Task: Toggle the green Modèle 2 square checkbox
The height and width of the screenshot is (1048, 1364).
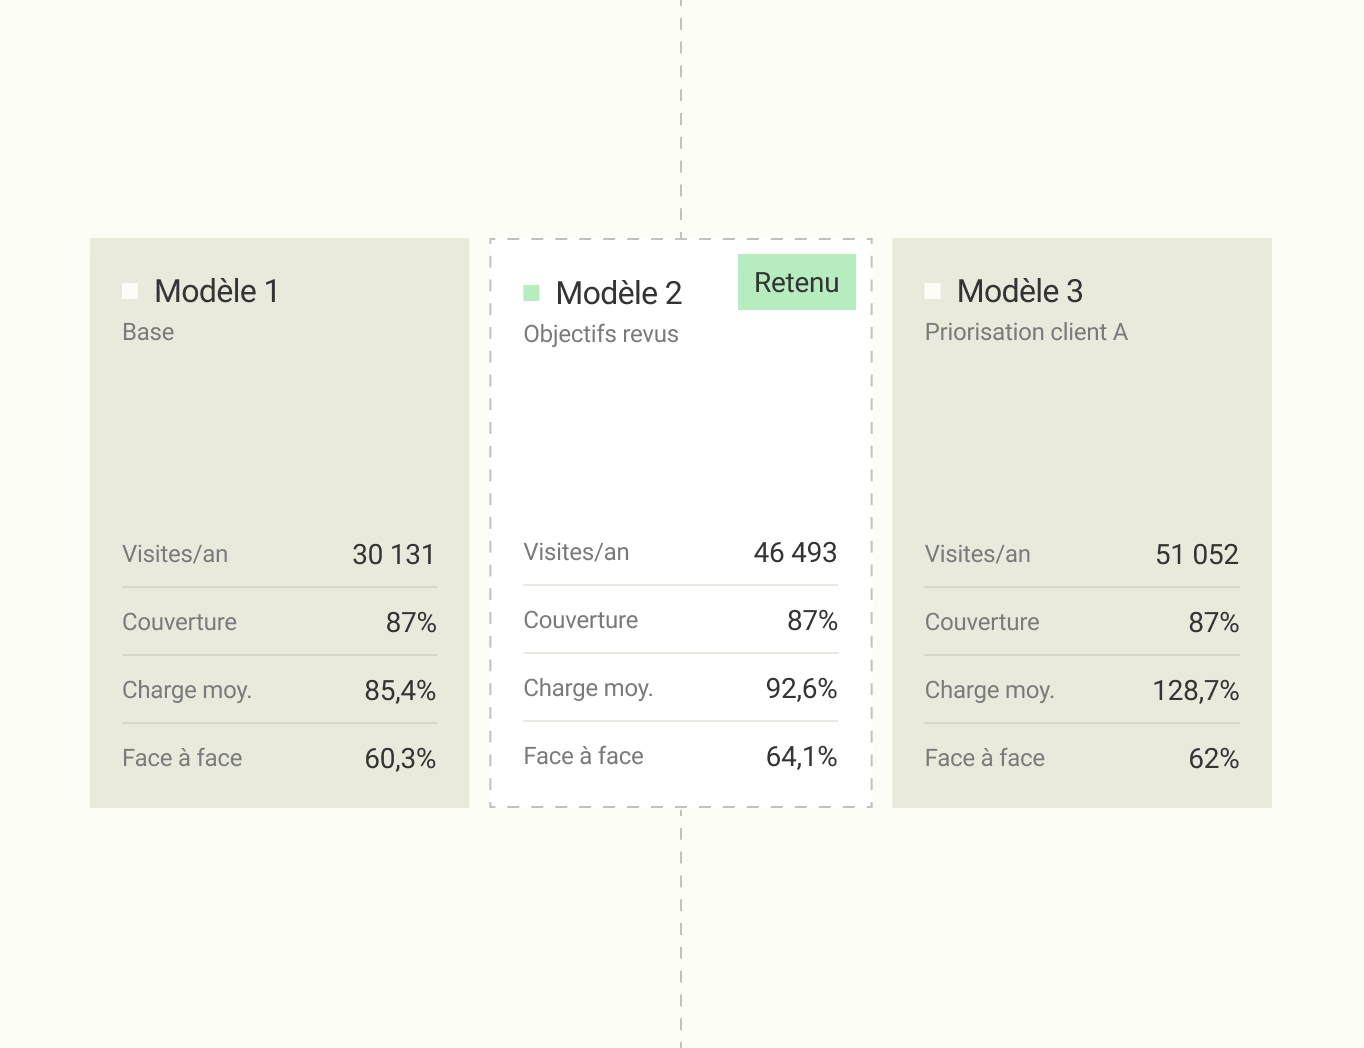Action: coord(531,293)
